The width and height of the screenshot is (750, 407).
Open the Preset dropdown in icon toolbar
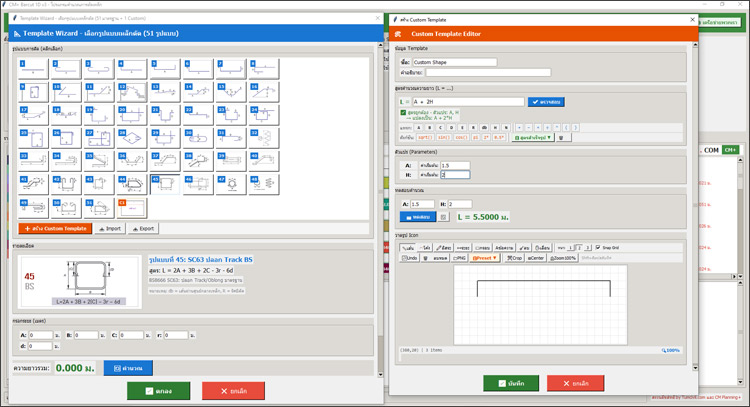pos(485,257)
